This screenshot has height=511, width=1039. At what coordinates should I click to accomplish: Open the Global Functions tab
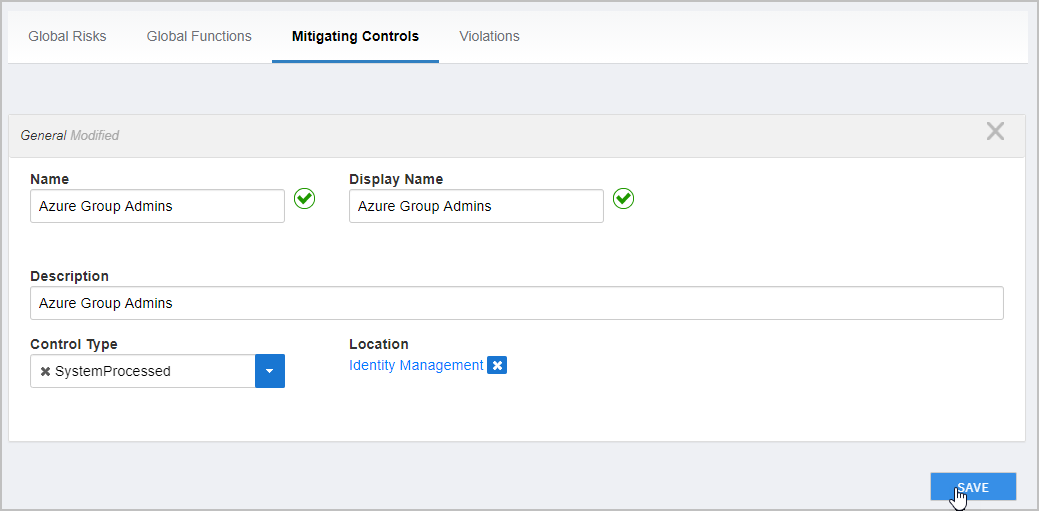coord(199,36)
